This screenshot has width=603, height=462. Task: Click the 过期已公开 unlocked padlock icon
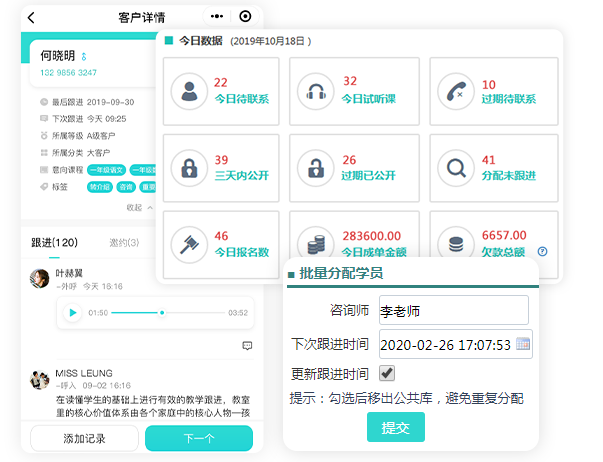click(x=317, y=168)
